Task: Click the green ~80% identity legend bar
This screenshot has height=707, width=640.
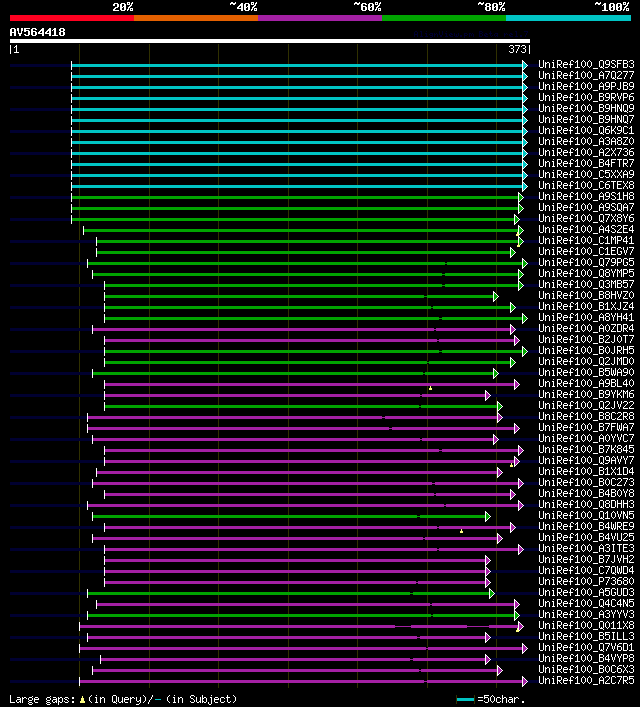Action: [x=444, y=18]
